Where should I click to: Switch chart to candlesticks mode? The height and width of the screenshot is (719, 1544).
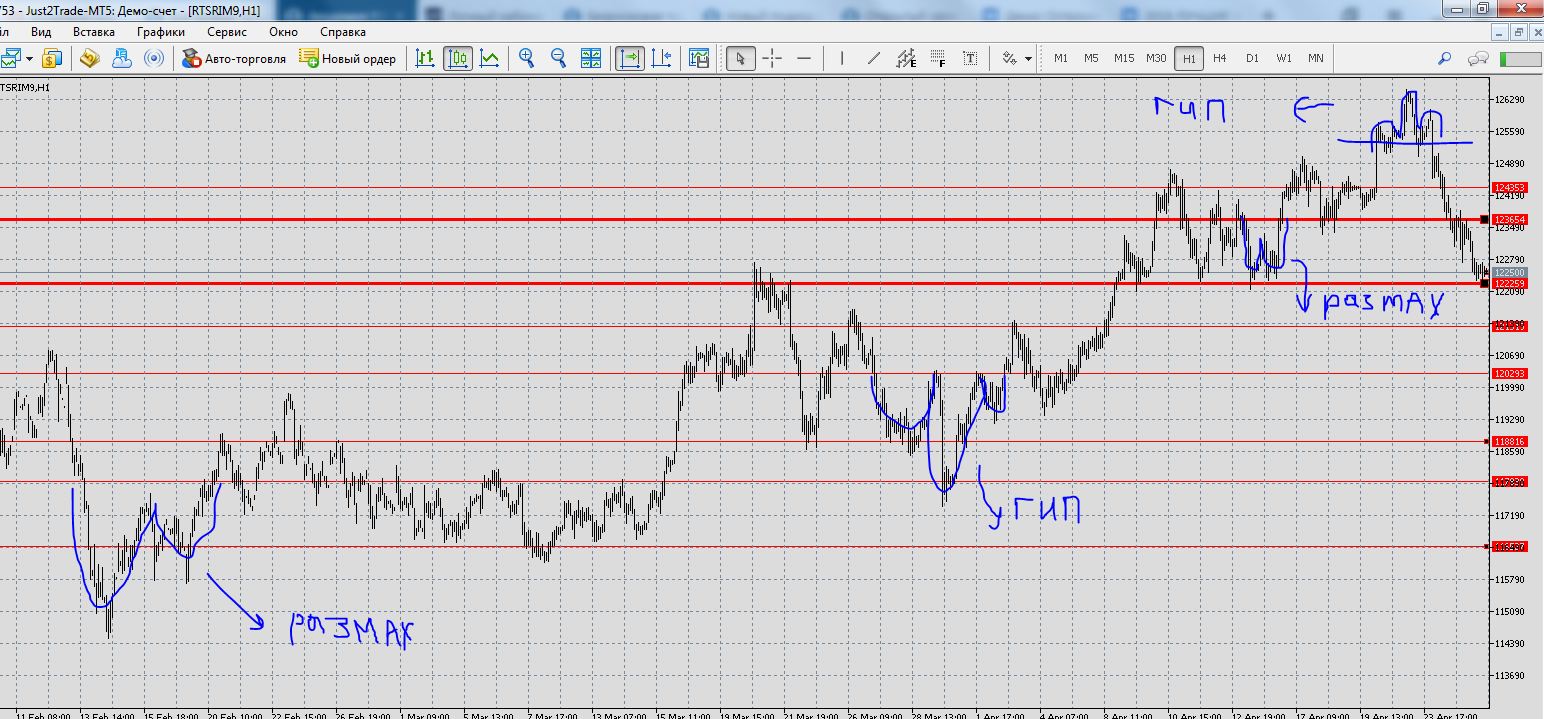(x=458, y=58)
